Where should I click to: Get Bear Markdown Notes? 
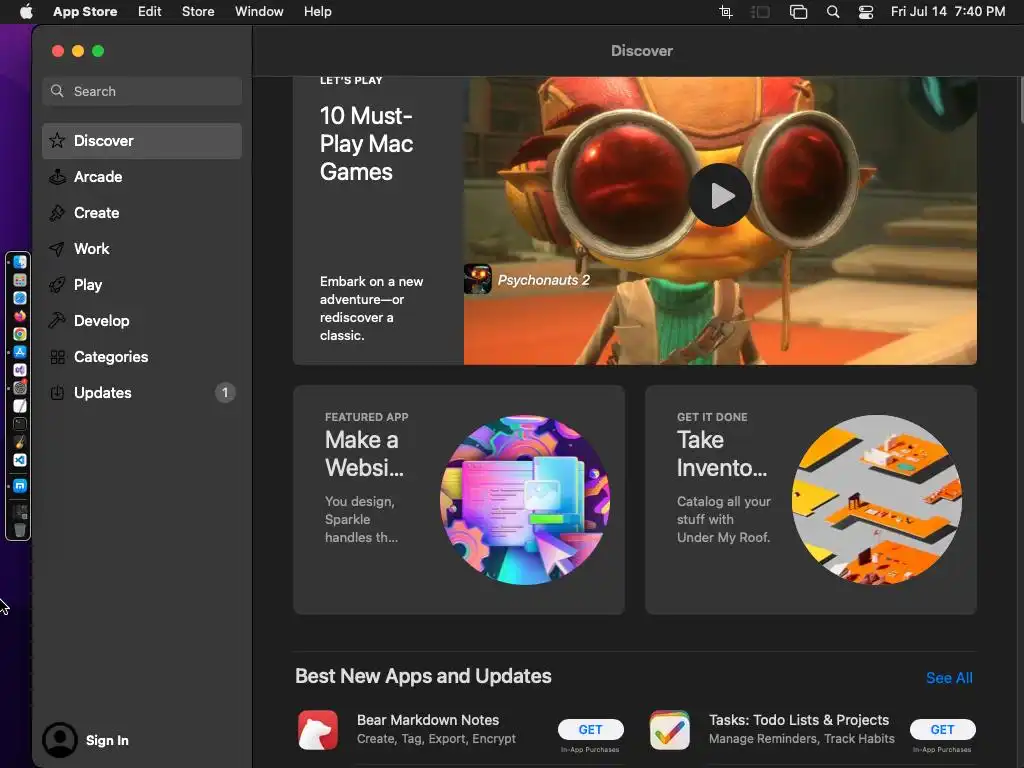pyautogui.click(x=590, y=729)
